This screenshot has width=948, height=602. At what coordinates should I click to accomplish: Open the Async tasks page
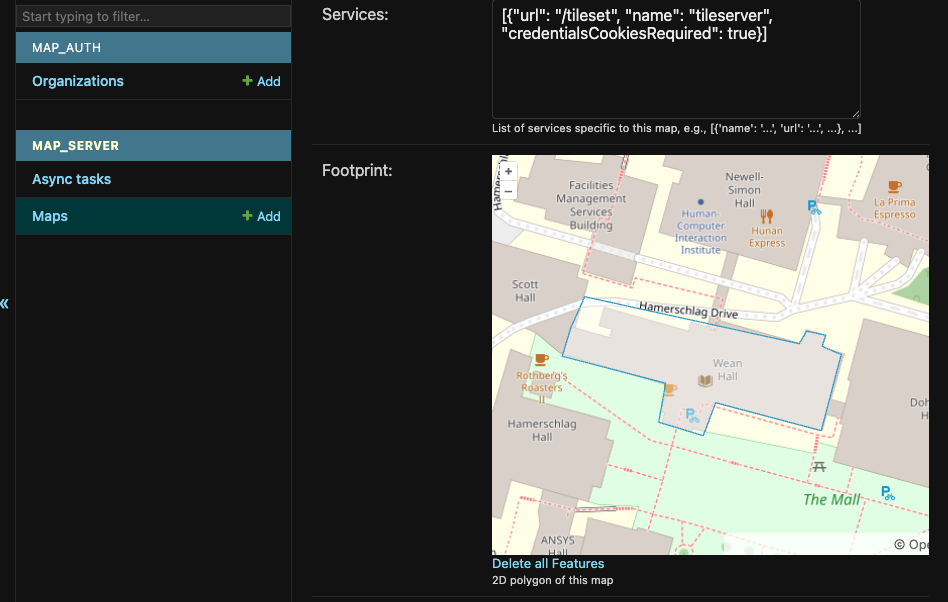[71, 179]
